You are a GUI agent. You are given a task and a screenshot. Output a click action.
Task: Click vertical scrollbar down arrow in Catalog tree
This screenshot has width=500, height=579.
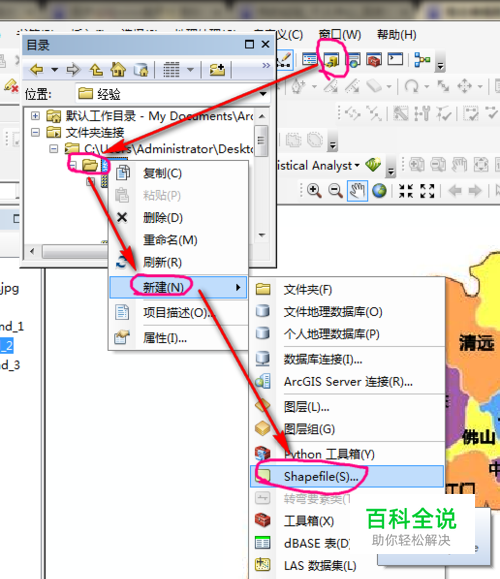click(x=262, y=235)
